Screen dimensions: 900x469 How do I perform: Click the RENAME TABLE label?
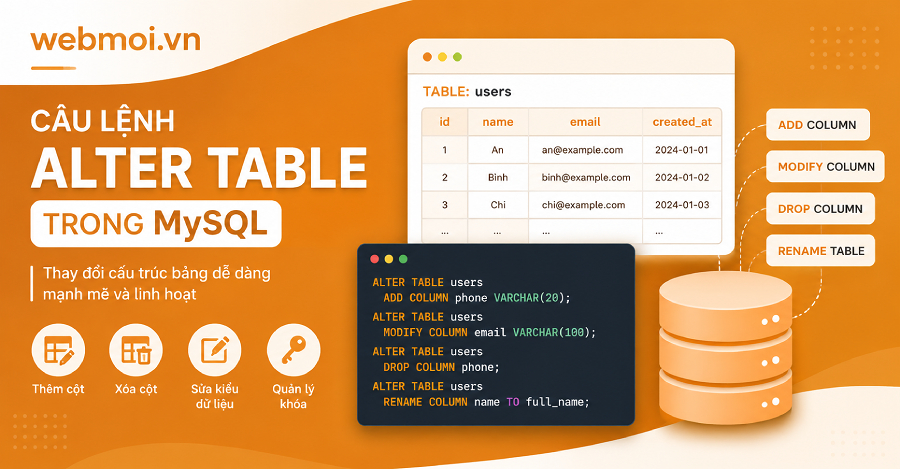(820, 250)
